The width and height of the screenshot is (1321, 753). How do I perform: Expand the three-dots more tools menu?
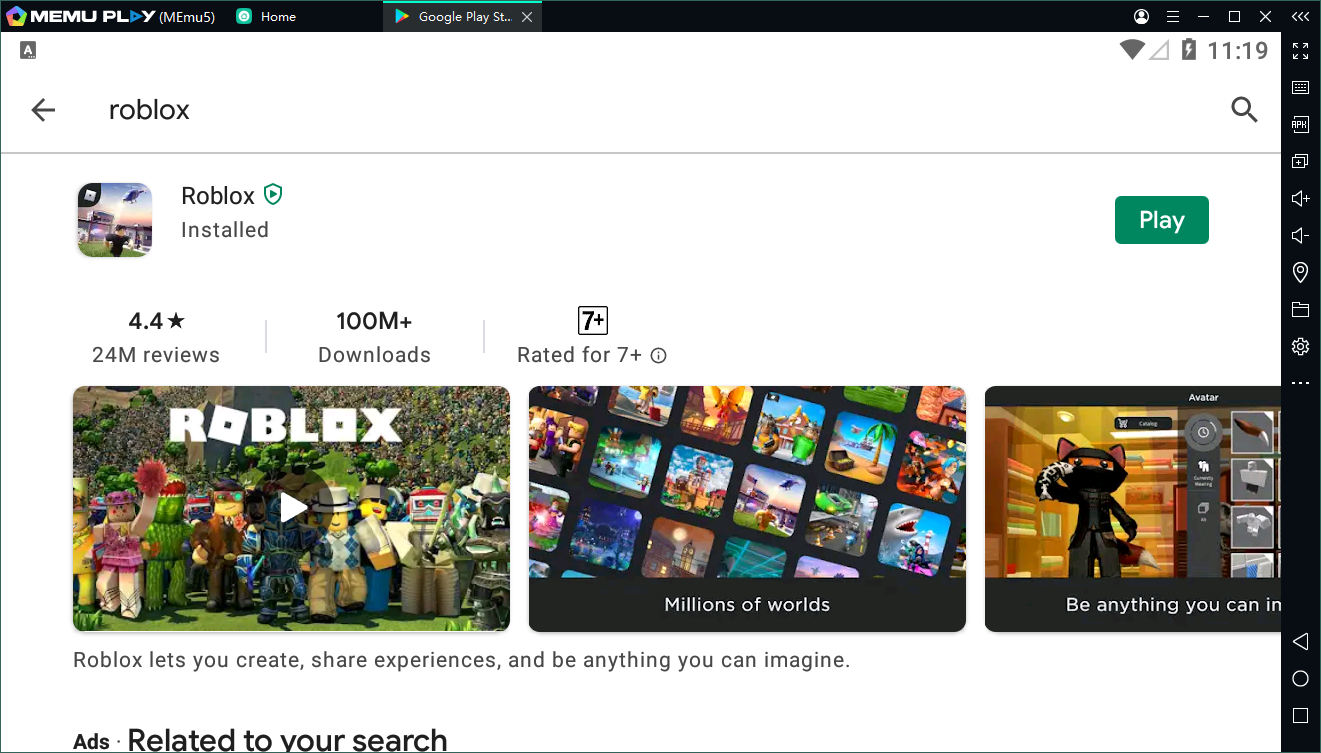point(1300,383)
